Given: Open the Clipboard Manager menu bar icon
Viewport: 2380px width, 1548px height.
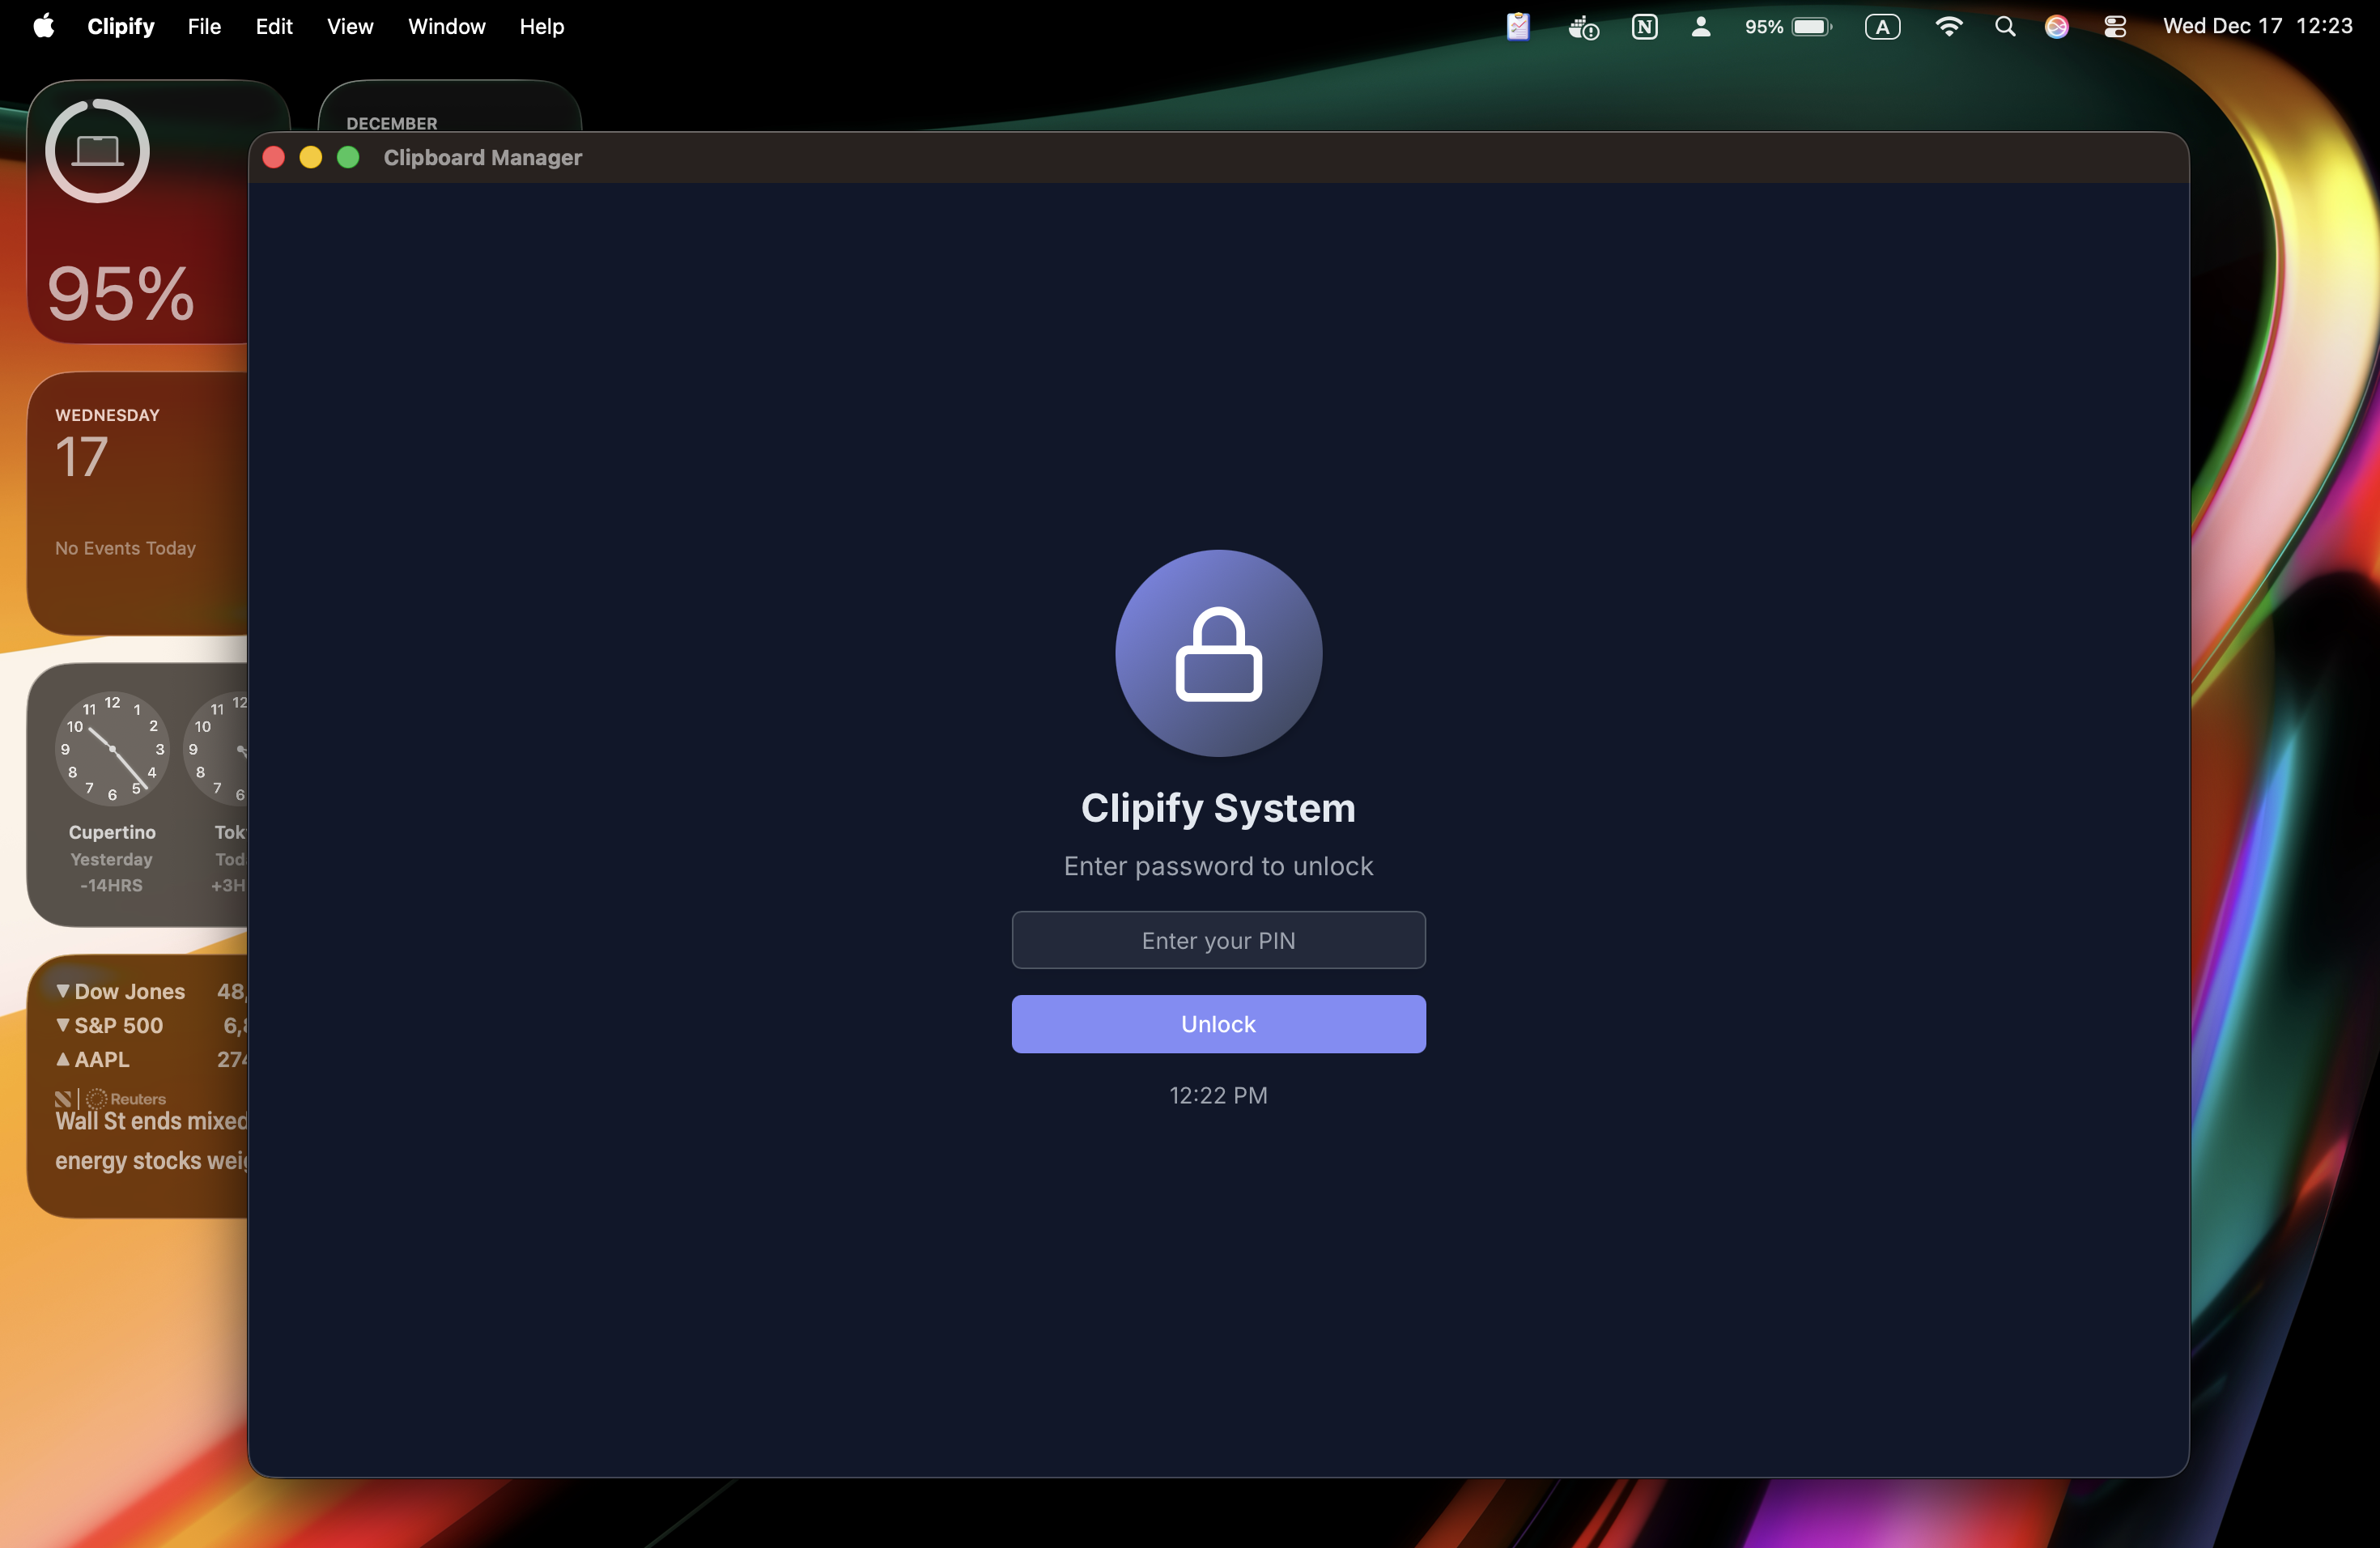Looking at the screenshot, I should (1518, 27).
